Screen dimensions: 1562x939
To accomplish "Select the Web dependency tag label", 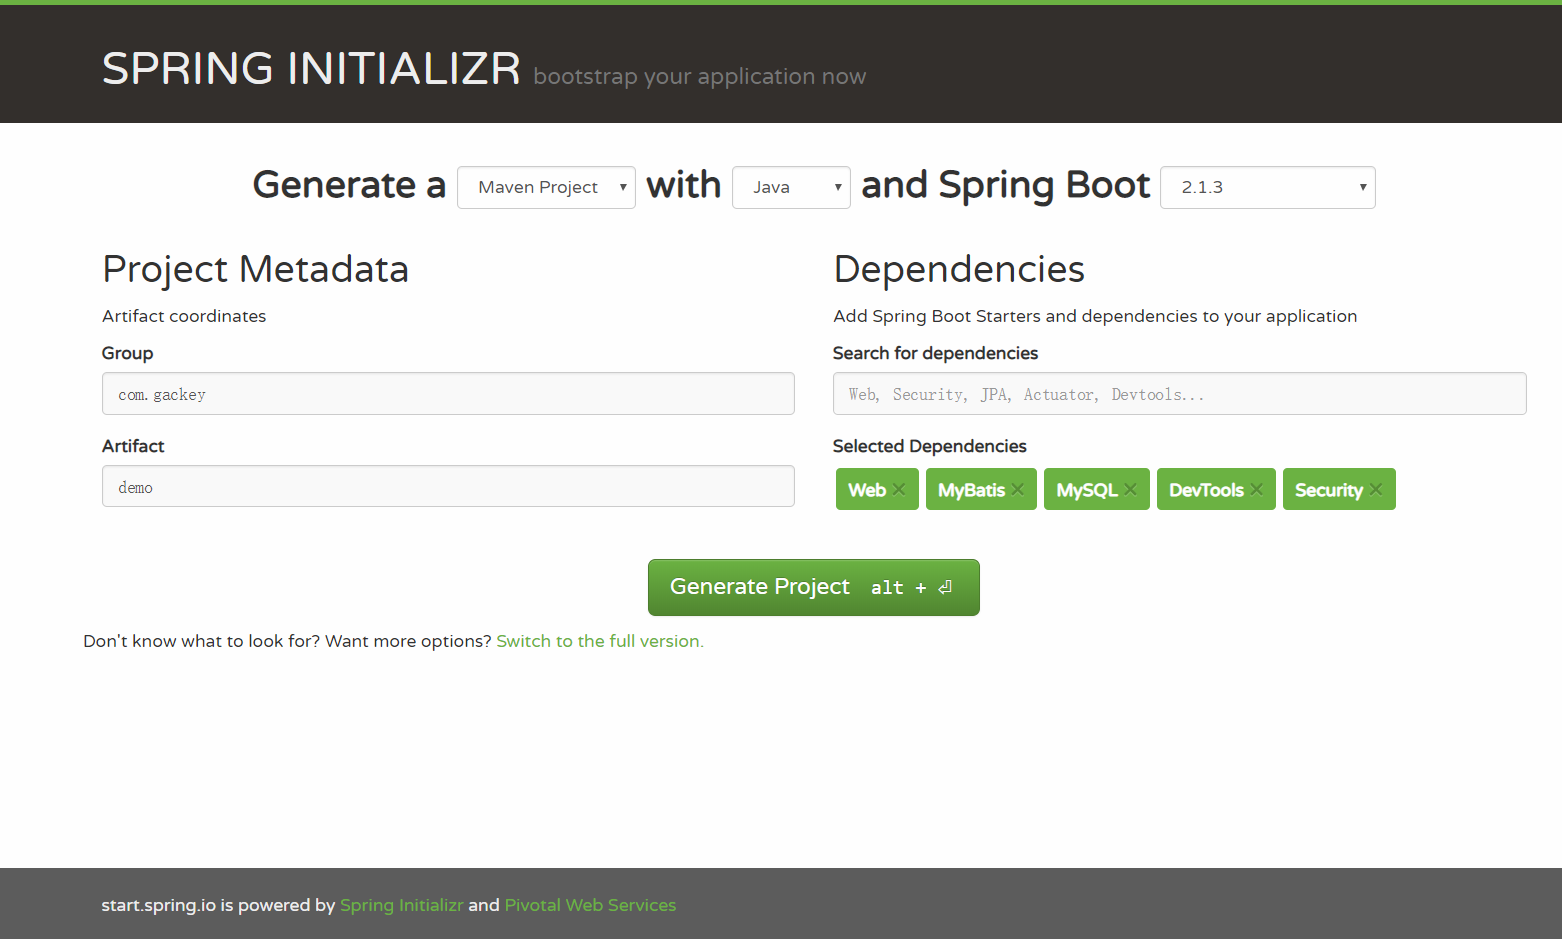I will pyautogui.click(x=867, y=490).
